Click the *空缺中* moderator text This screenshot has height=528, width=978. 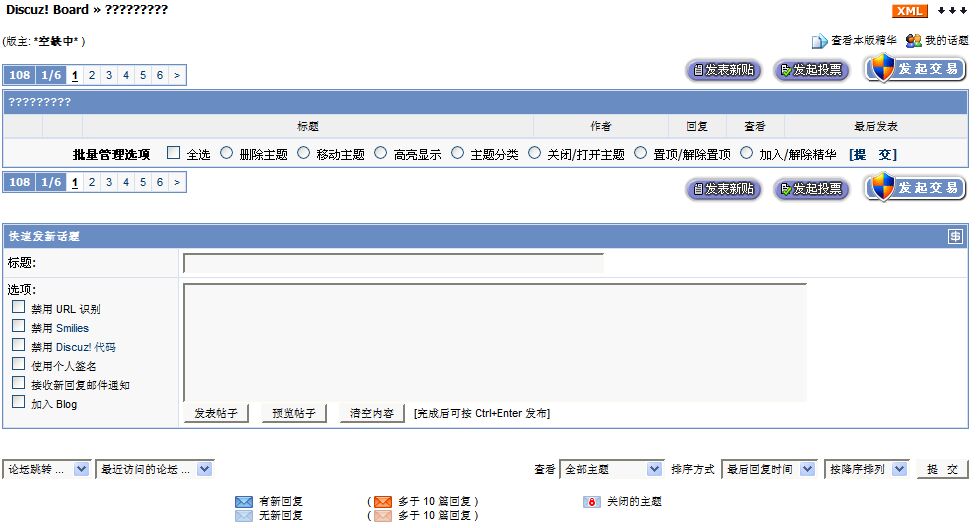click(x=56, y=41)
